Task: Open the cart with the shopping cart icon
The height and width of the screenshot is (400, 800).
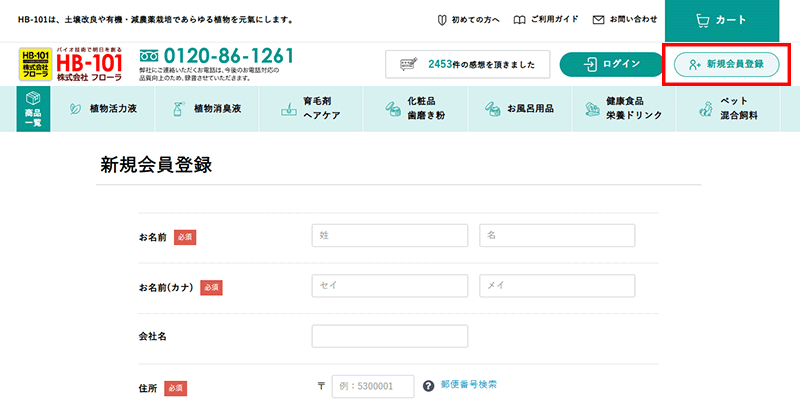Action: [702, 19]
